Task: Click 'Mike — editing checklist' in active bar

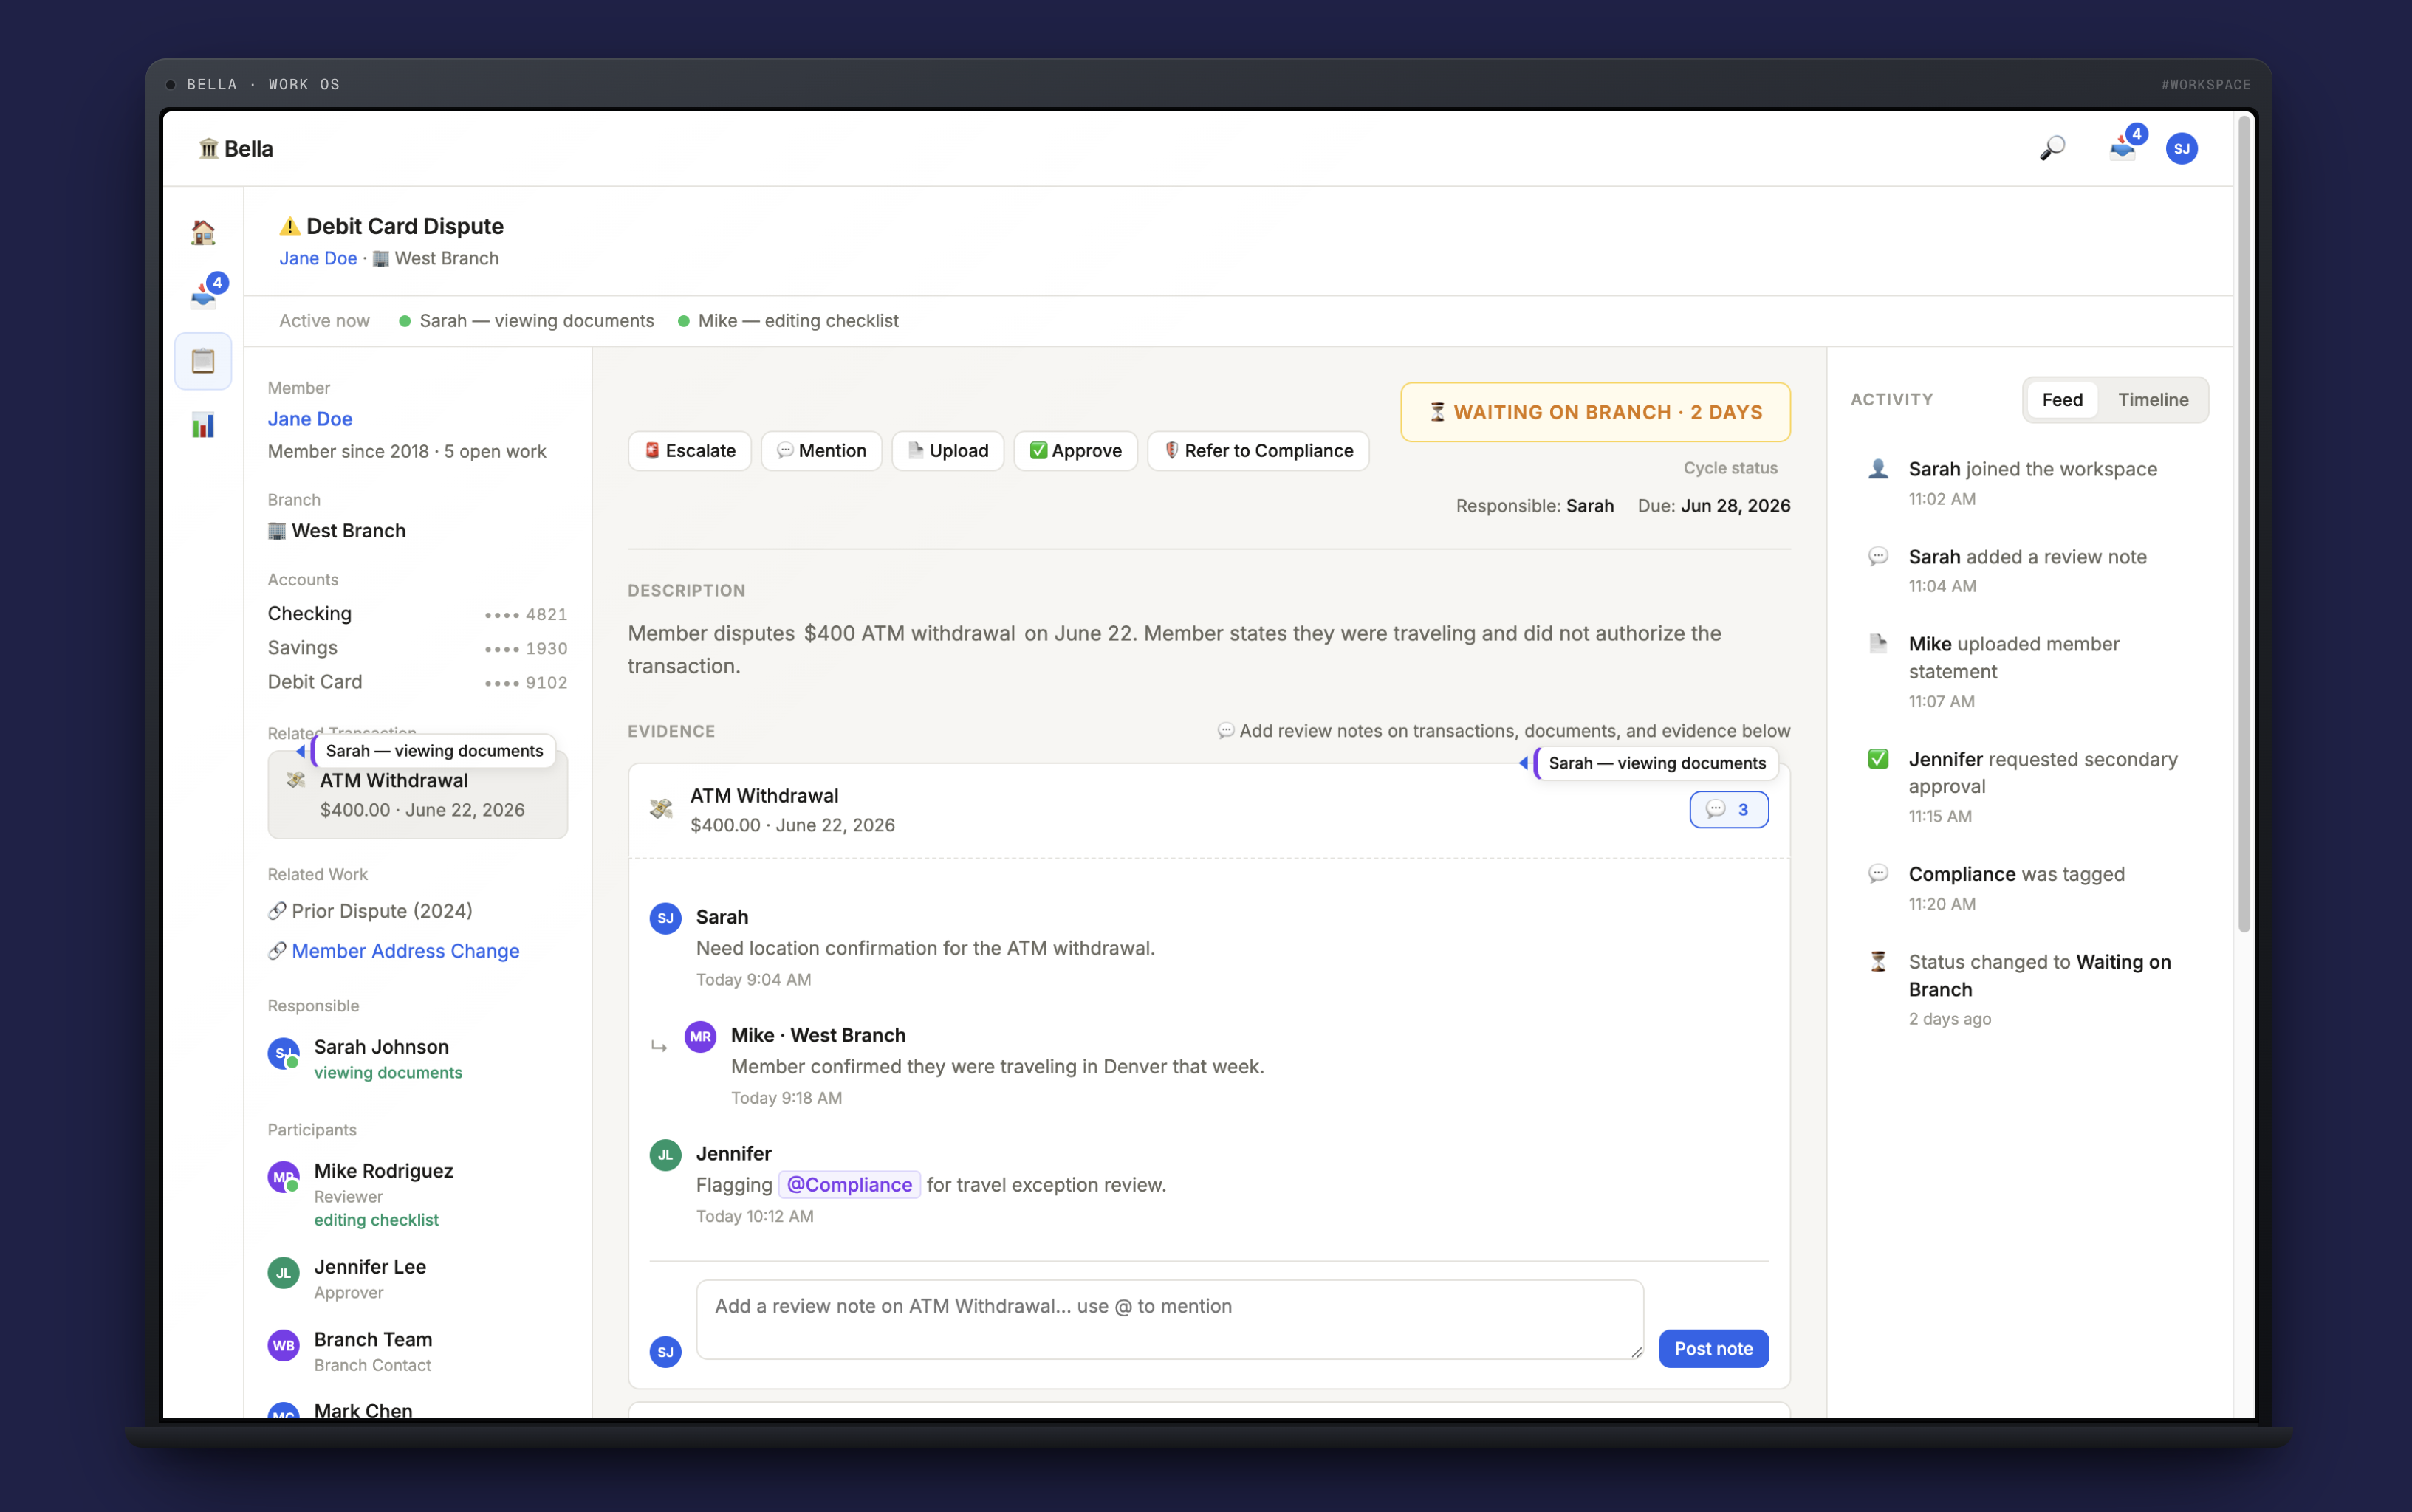Action: (x=788, y=320)
